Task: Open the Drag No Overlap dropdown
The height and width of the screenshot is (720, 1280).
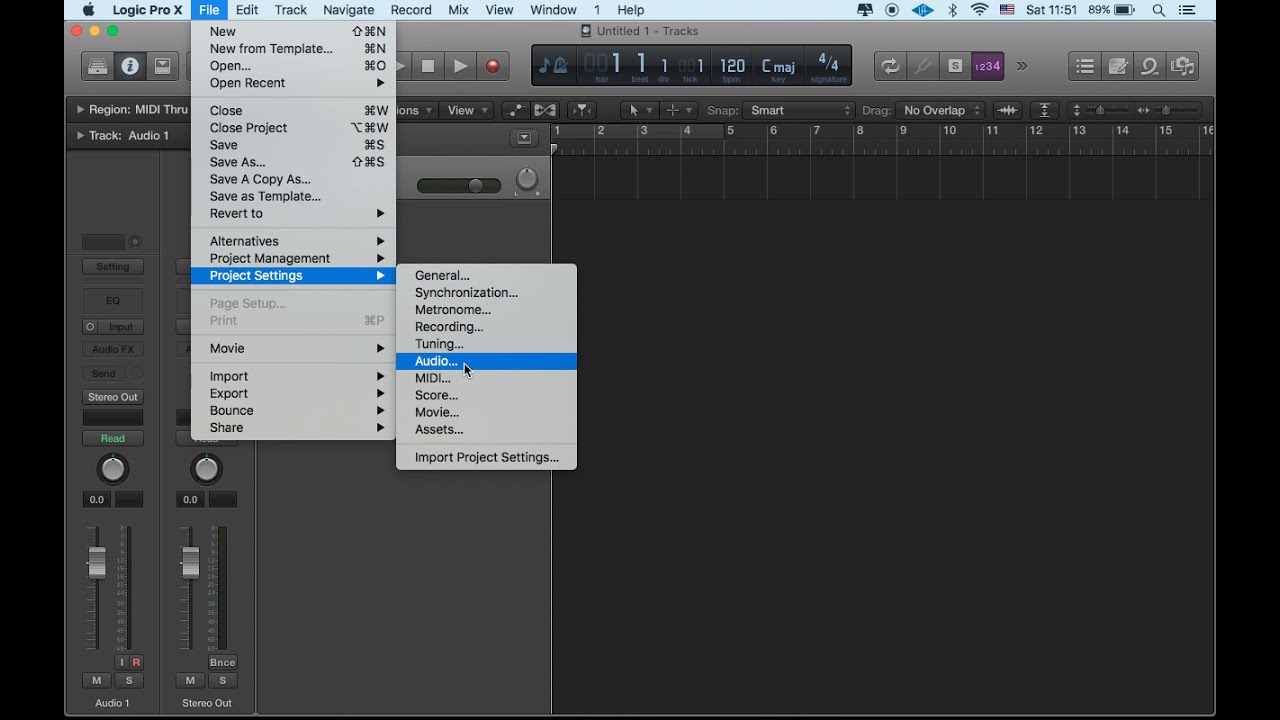Action: point(940,110)
